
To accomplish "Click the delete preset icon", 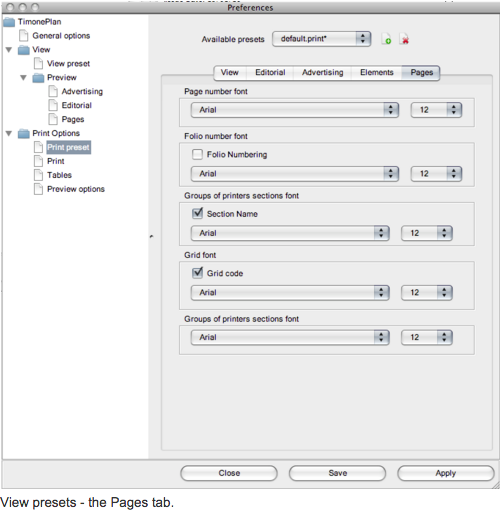I will [404, 39].
